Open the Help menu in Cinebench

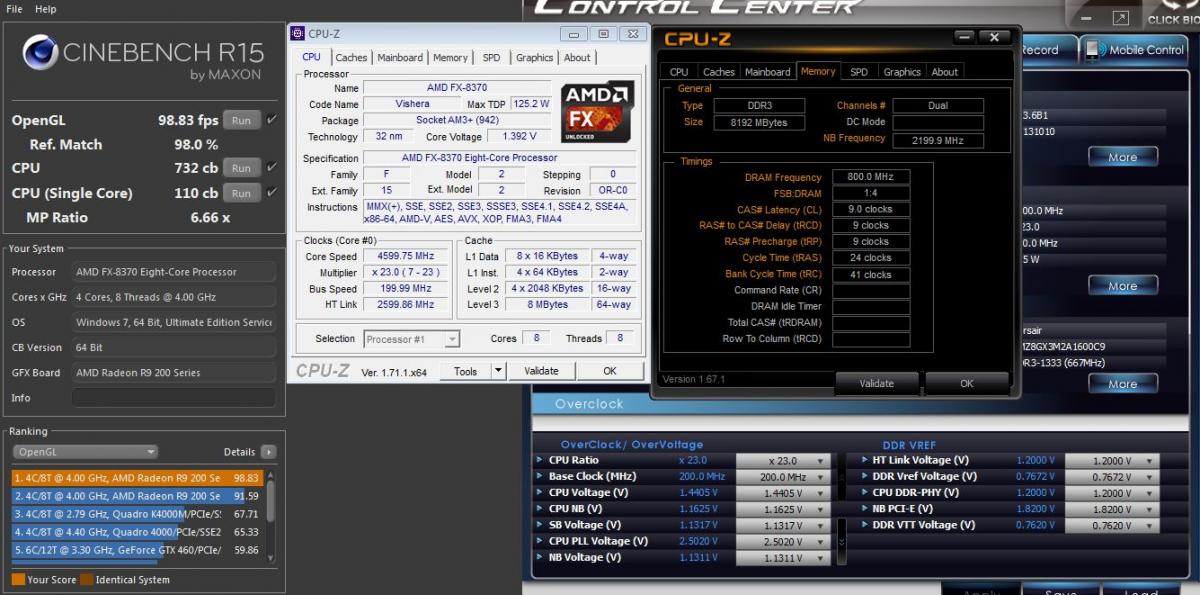(46, 8)
